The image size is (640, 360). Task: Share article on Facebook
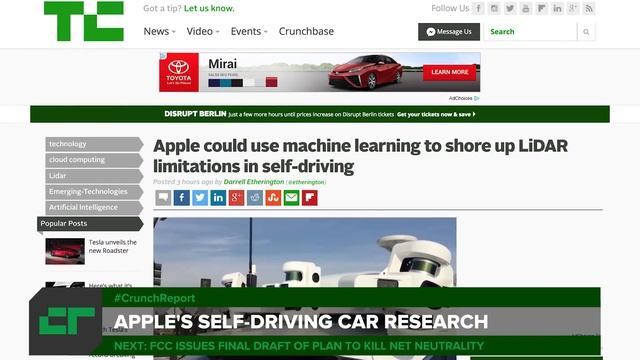pyautogui.click(x=182, y=198)
